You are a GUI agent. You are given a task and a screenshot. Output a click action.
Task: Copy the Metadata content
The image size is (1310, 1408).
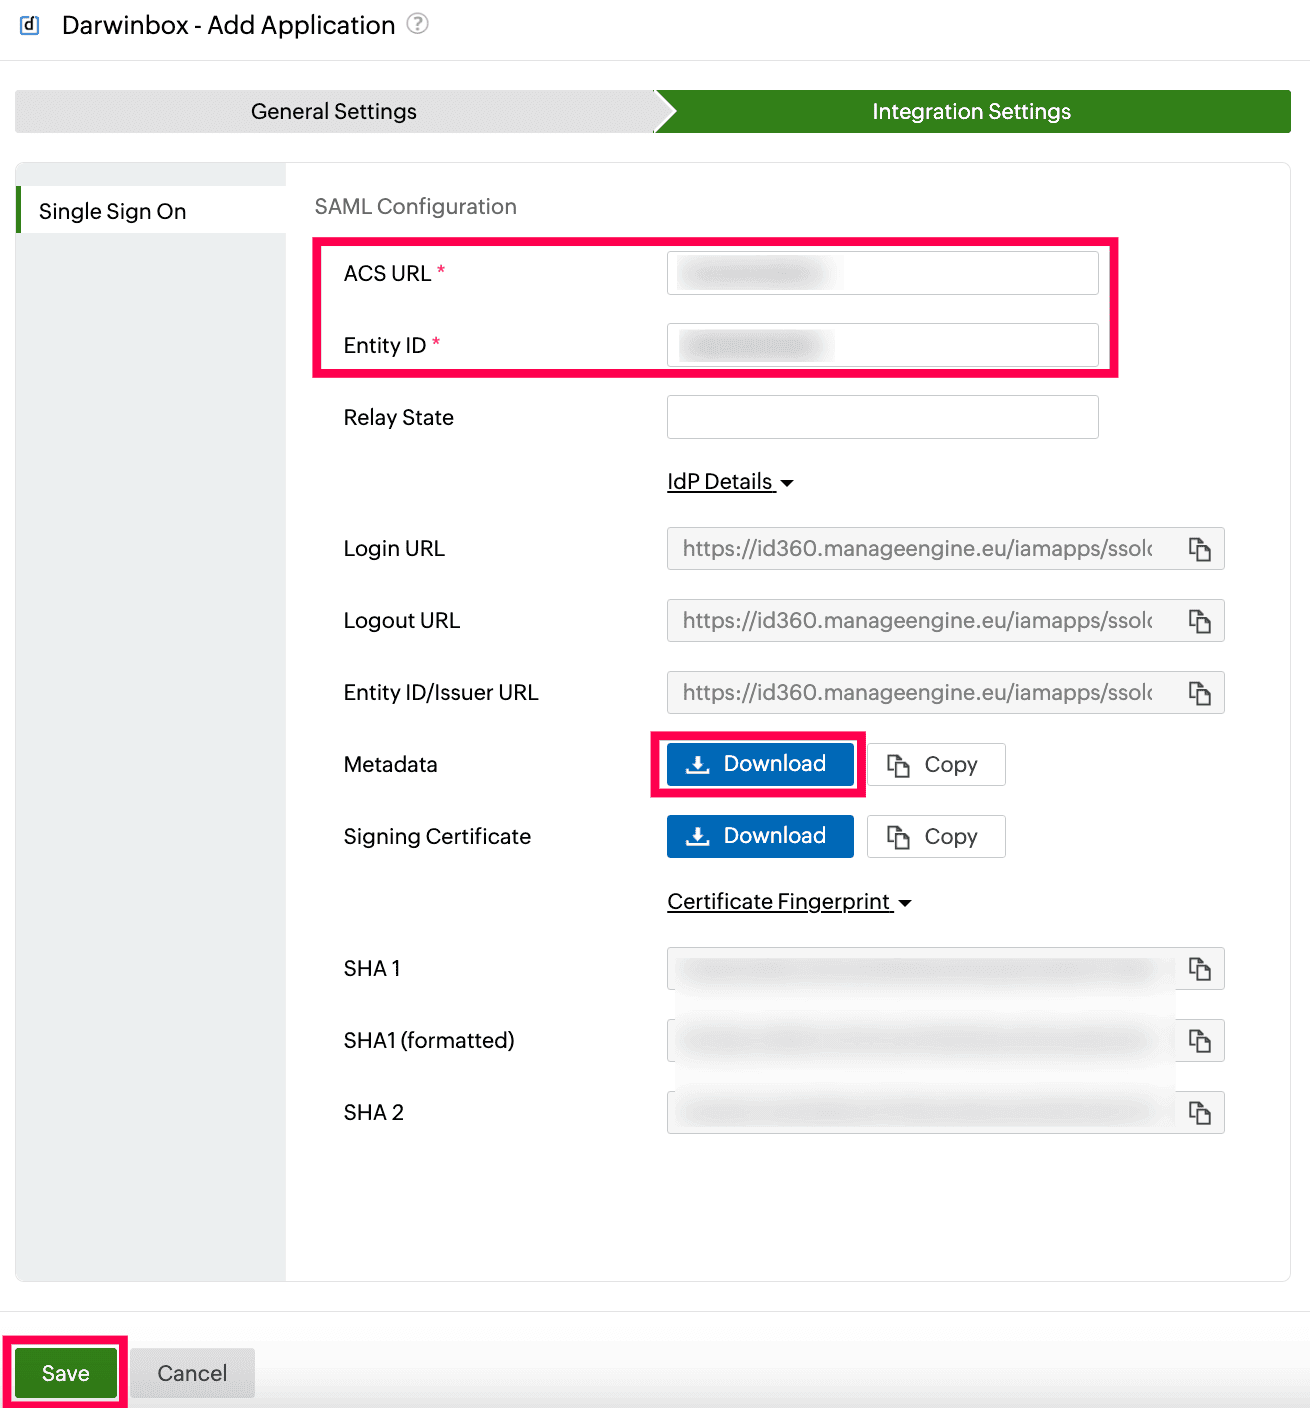pyautogui.click(x=936, y=765)
